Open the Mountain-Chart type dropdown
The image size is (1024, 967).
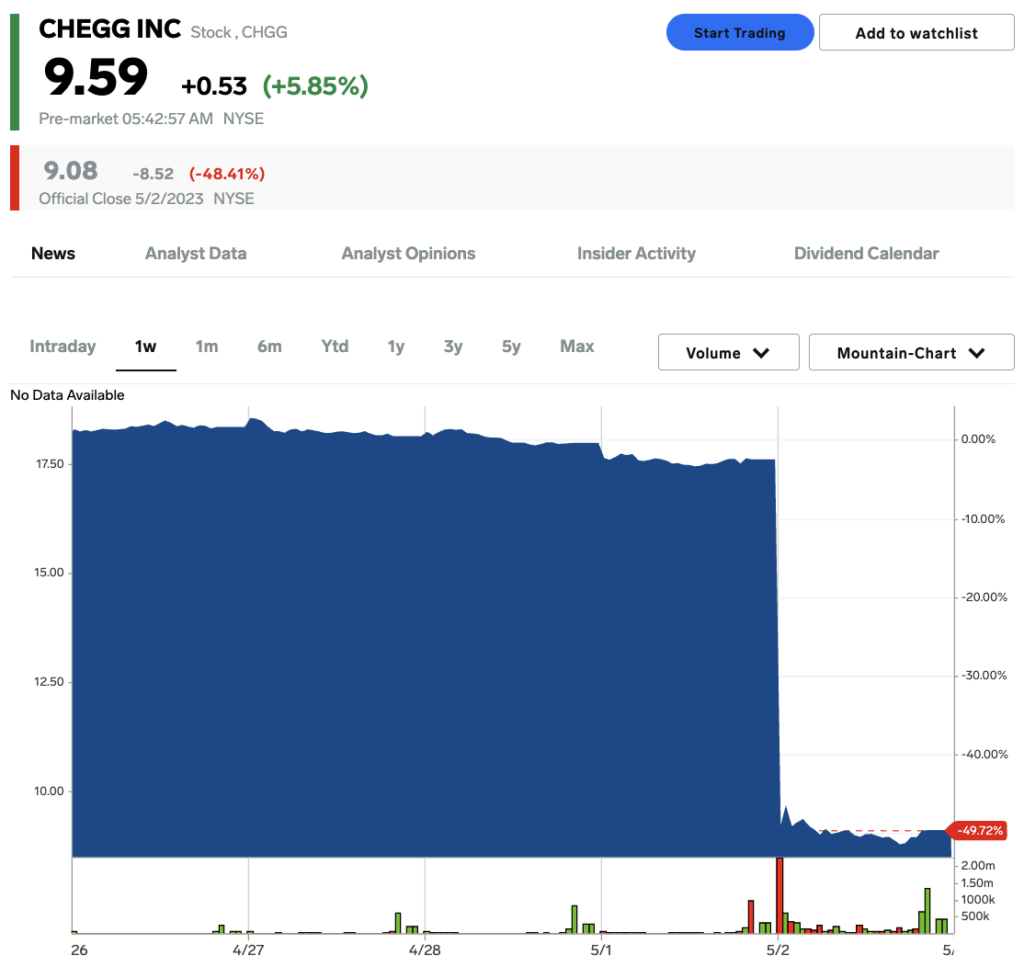[911, 353]
